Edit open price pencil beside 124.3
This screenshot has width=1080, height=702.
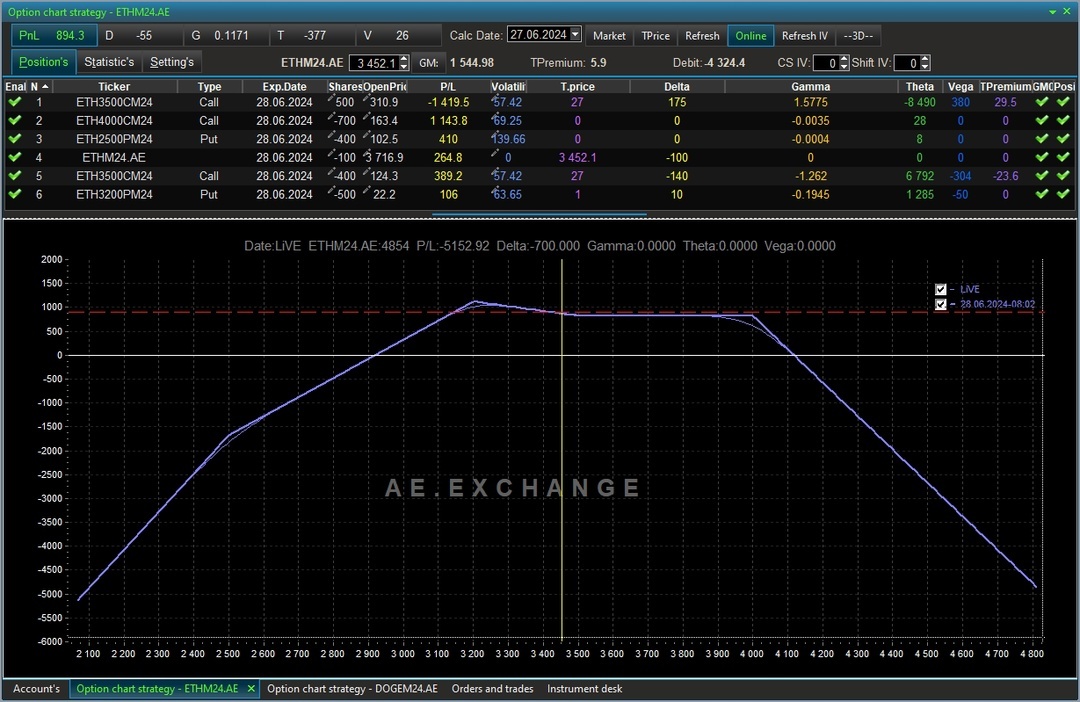pyautogui.click(x=366, y=173)
